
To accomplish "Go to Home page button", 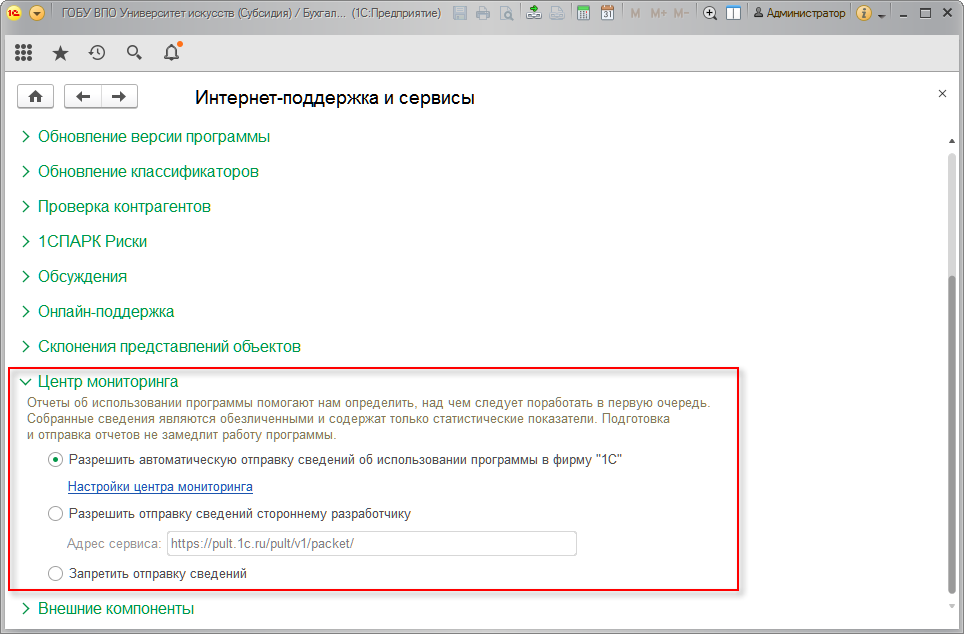I will (x=36, y=97).
